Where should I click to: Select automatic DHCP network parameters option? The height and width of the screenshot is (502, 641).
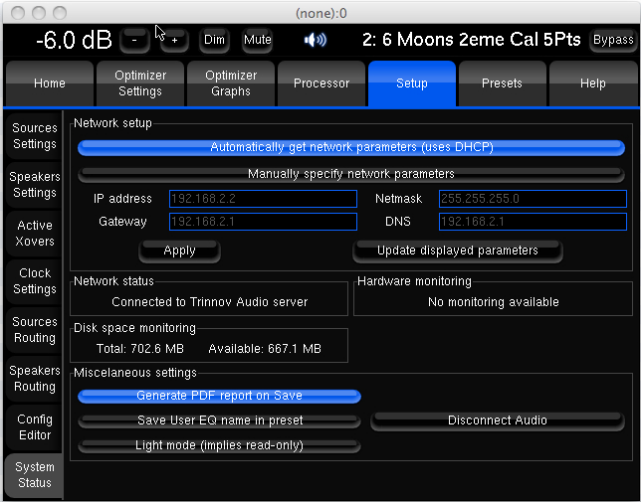pos(351,147)
